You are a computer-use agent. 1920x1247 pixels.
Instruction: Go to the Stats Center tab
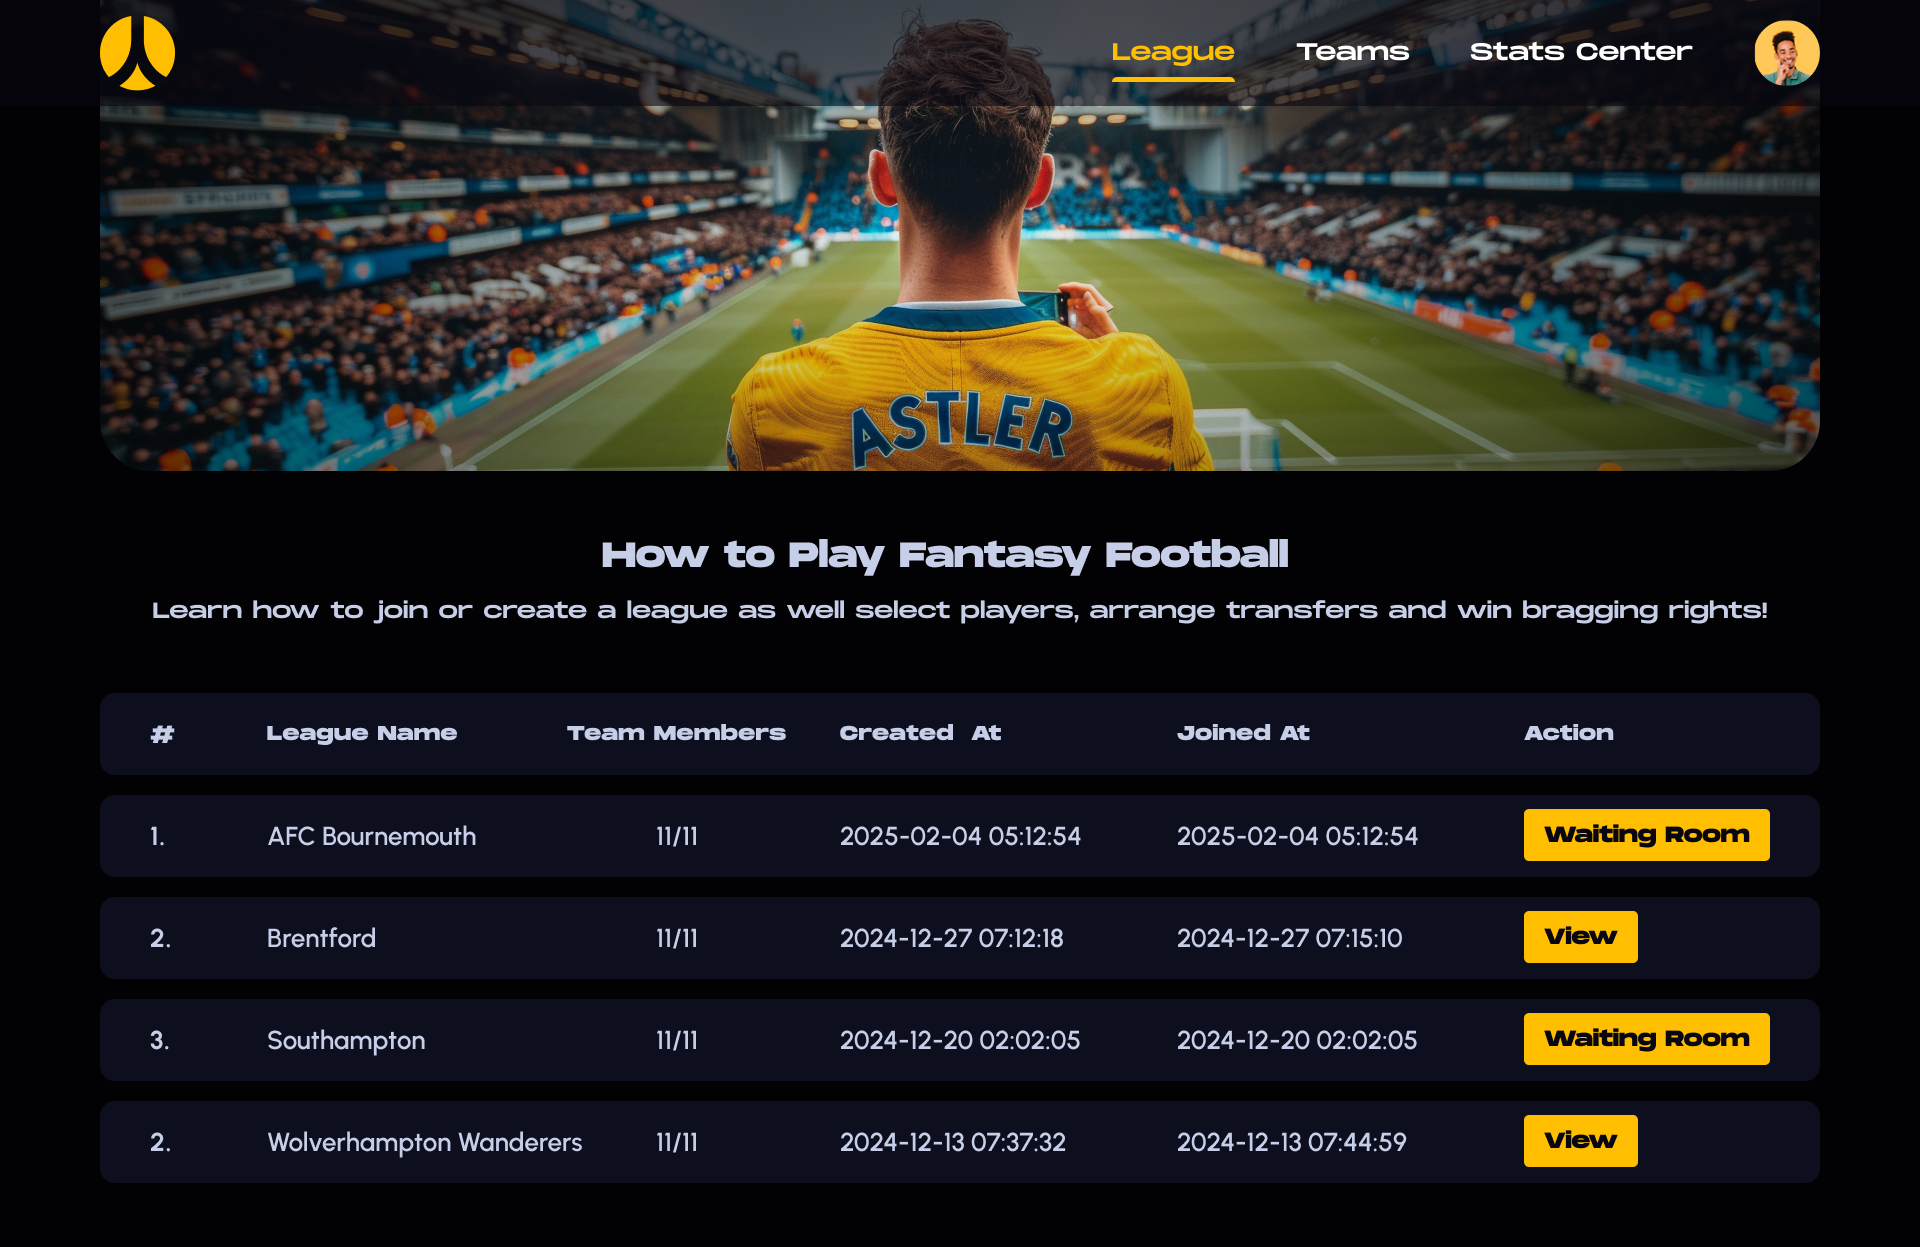[x=1580, y=52]
